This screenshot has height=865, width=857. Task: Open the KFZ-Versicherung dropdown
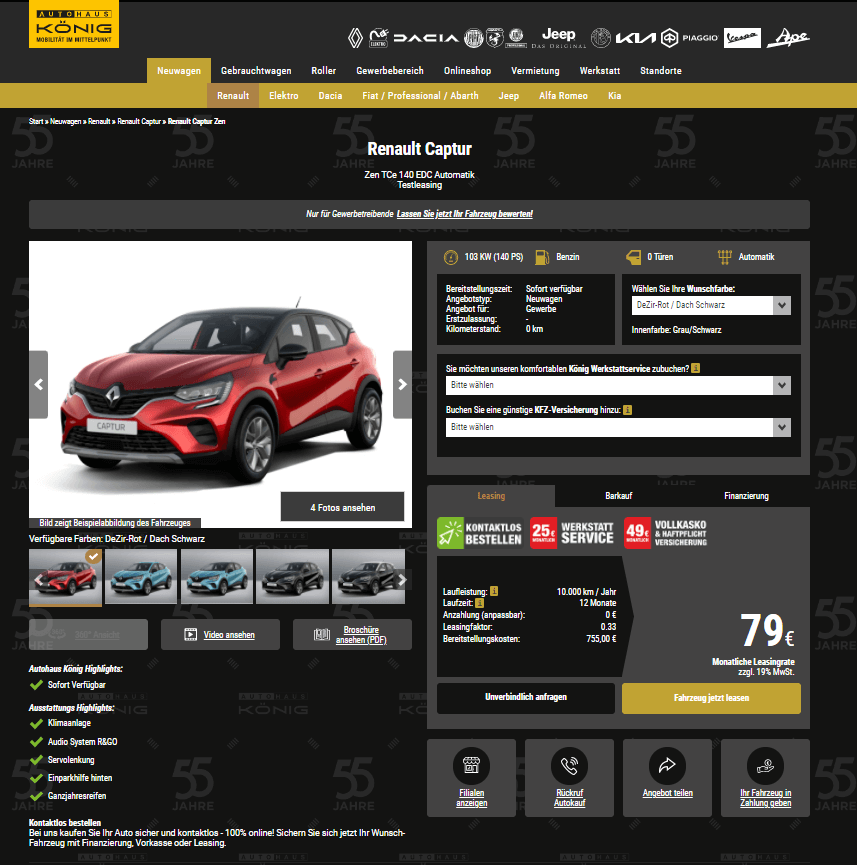618,427
